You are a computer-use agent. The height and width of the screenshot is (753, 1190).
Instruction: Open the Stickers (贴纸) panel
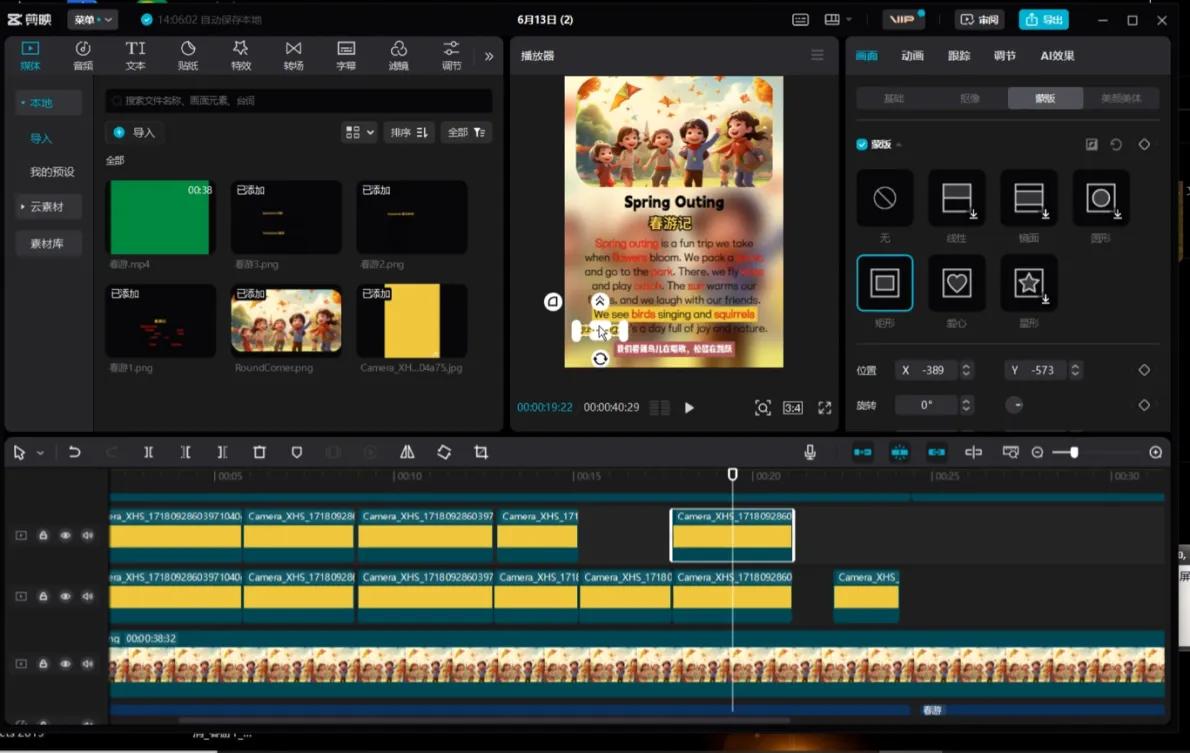(x=188, y=55)
